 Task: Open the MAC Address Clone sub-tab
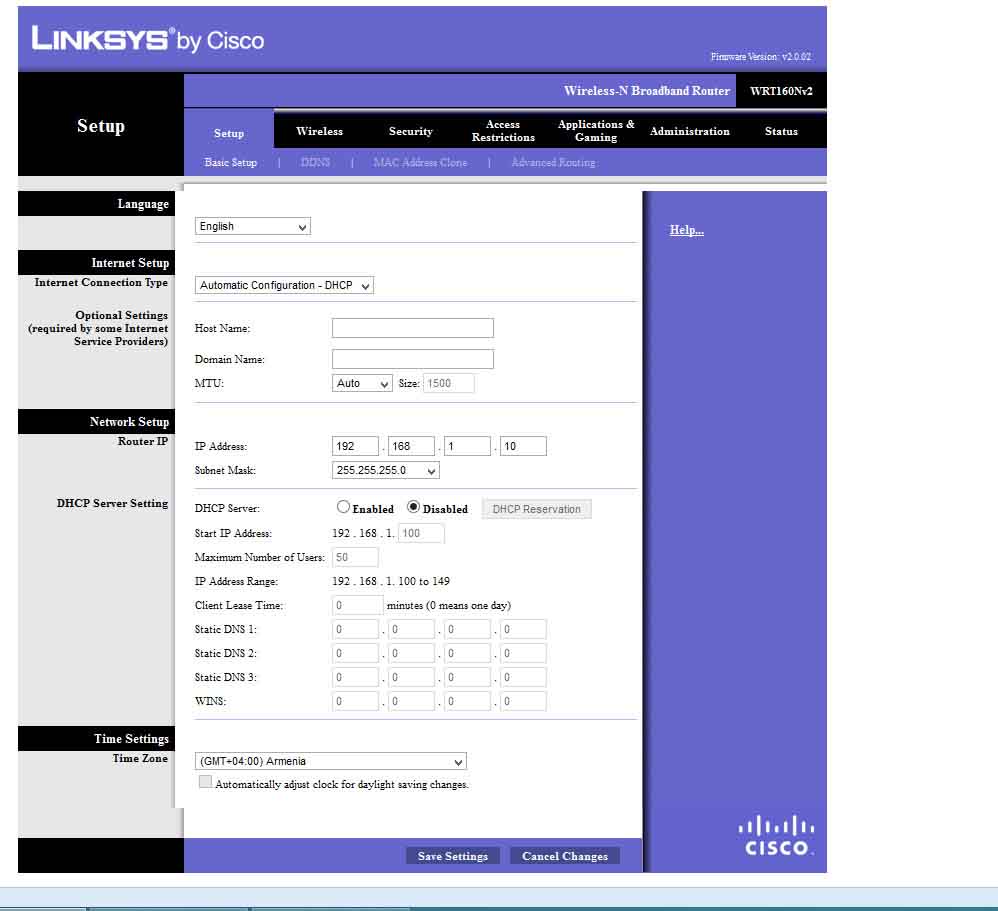pos(420,162)
